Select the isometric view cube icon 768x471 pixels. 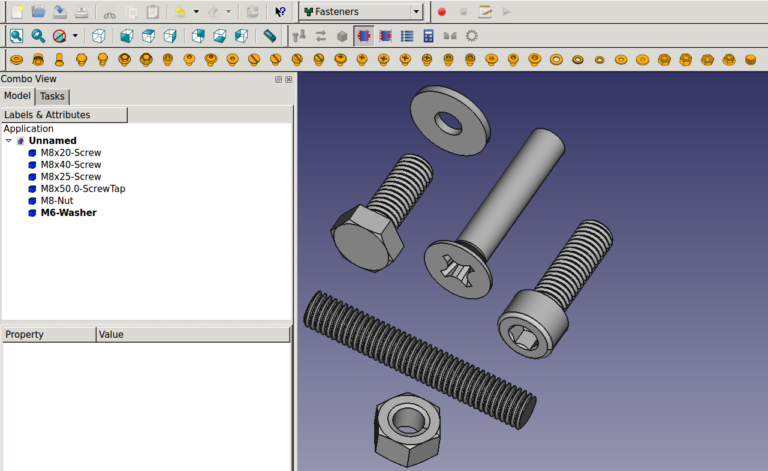tap(98, 36)
